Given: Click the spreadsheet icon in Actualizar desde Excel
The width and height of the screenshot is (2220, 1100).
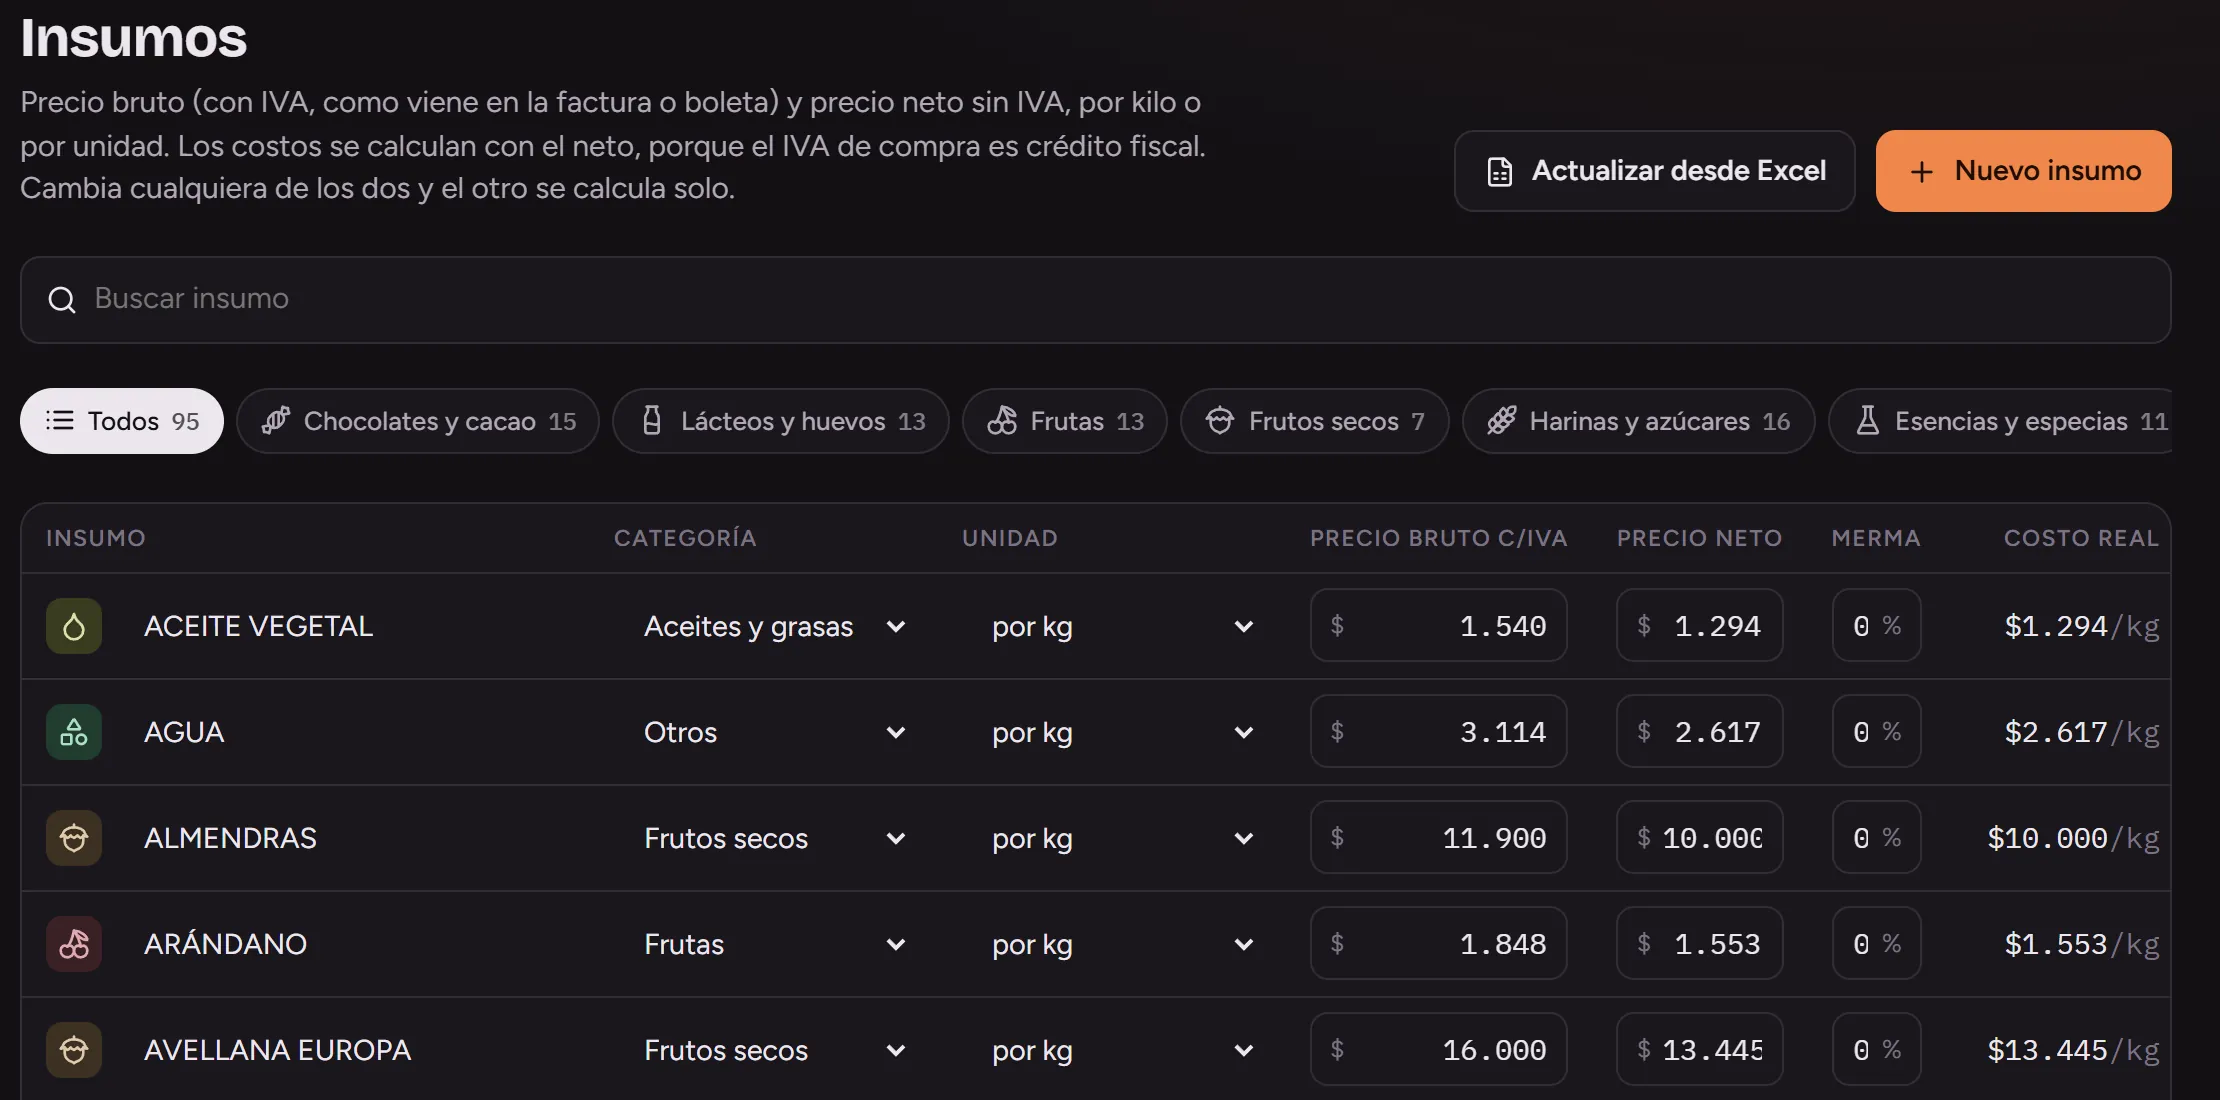Looking at the screenshot, I should 1499,171.
